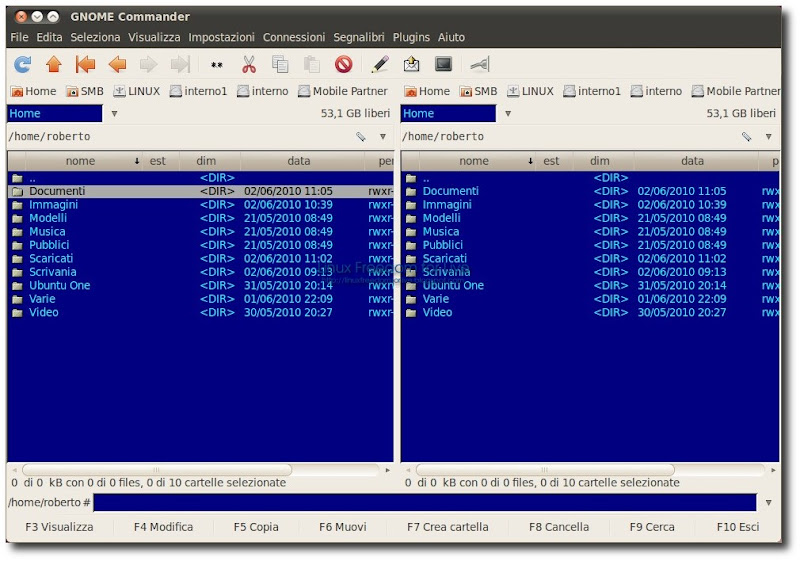Image resolution: width=800 pixels, height=561 pixels.
Task: Click F4 Modifica button
Action: pyautogui.click(x=163, y=527)
